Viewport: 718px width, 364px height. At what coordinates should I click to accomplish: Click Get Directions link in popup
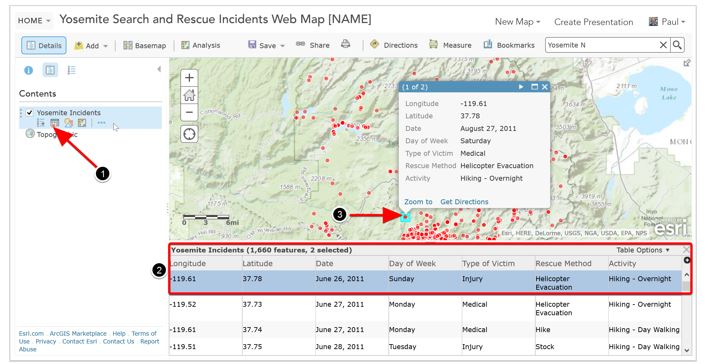point(464,202)
